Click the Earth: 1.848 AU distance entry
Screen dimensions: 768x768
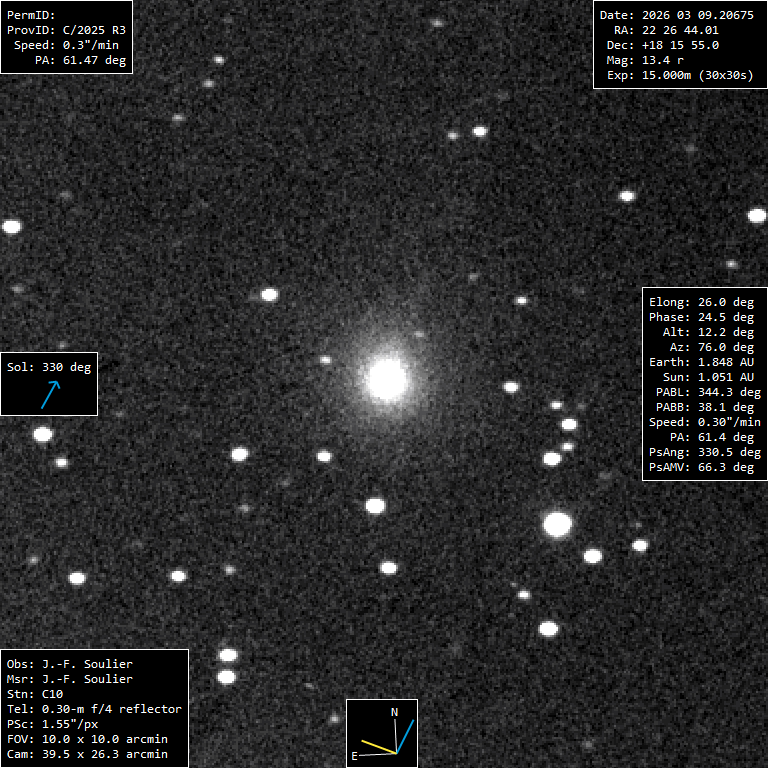coord(701,361)
